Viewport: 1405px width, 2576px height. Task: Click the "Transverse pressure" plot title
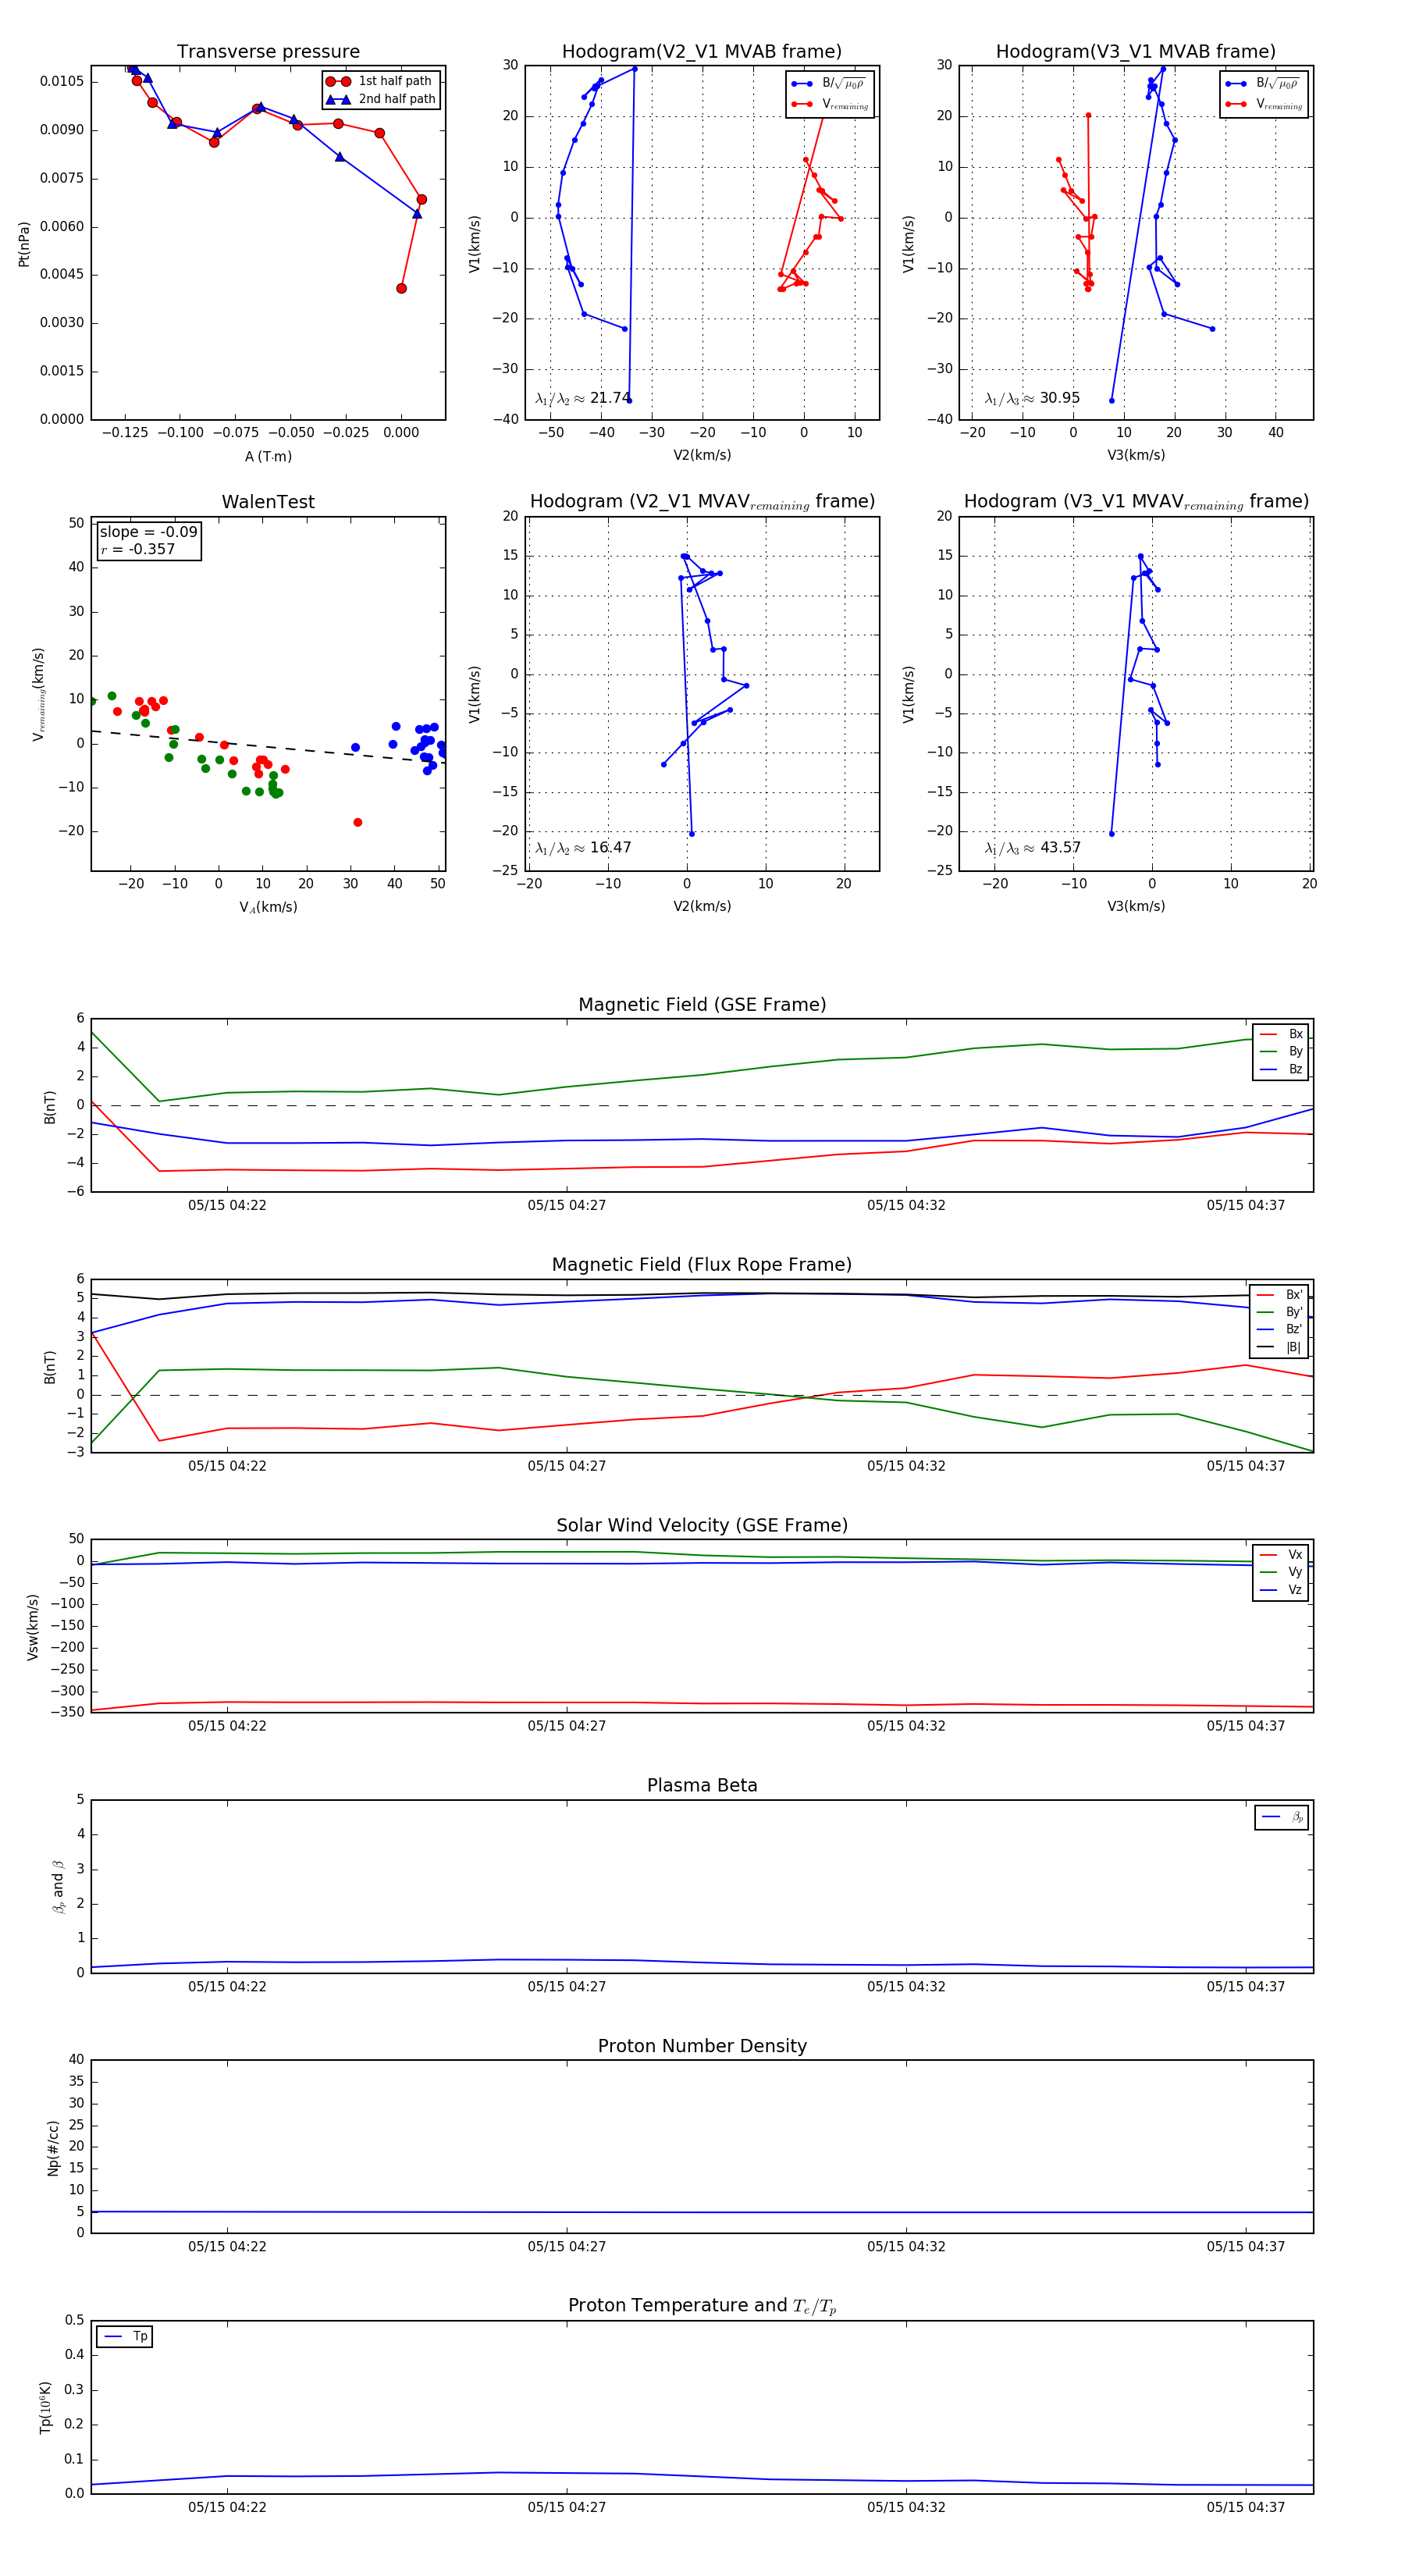[268, 52]
